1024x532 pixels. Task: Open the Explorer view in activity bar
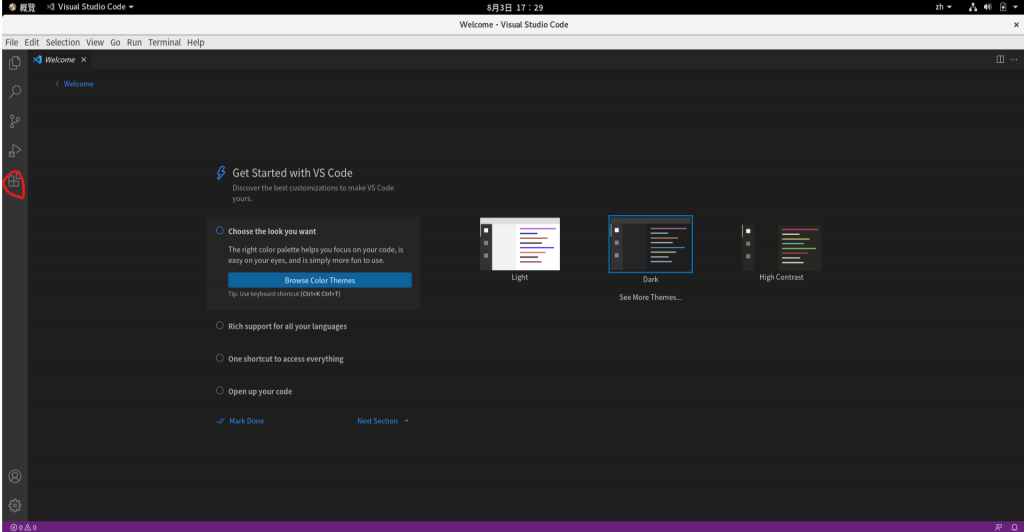point(14,63)
